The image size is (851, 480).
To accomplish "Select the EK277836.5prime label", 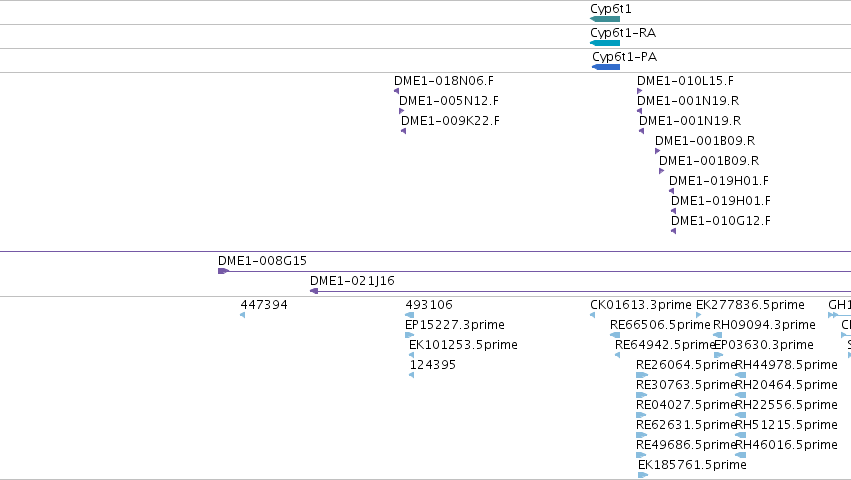I will 750,305.
